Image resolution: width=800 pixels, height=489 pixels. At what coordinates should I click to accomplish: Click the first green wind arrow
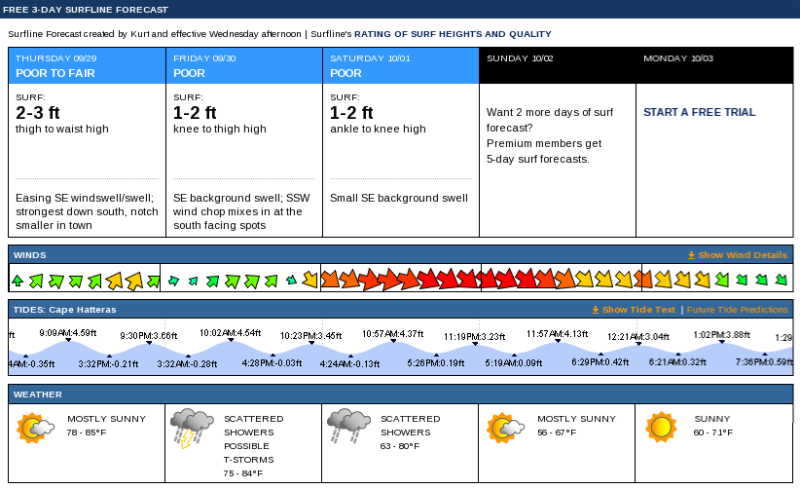click(18, 280)
